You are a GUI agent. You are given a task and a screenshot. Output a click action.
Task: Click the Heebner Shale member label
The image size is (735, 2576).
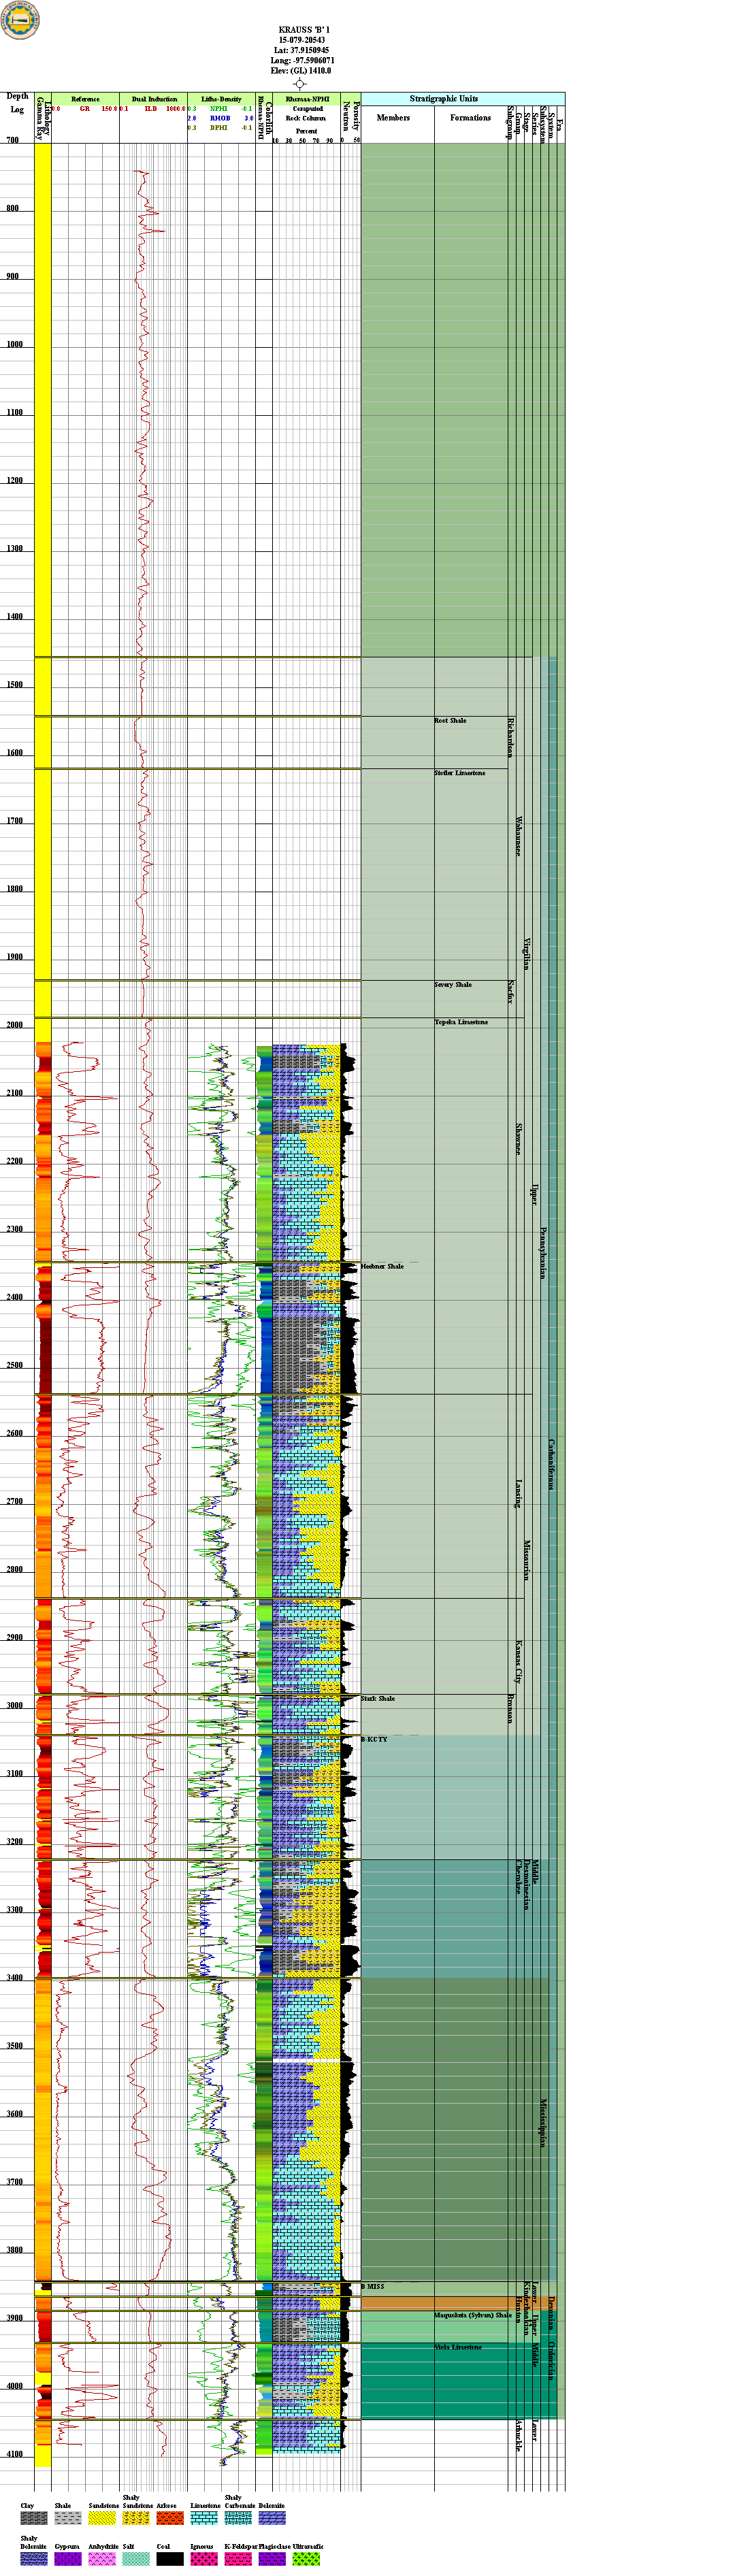click(382, 1266)
